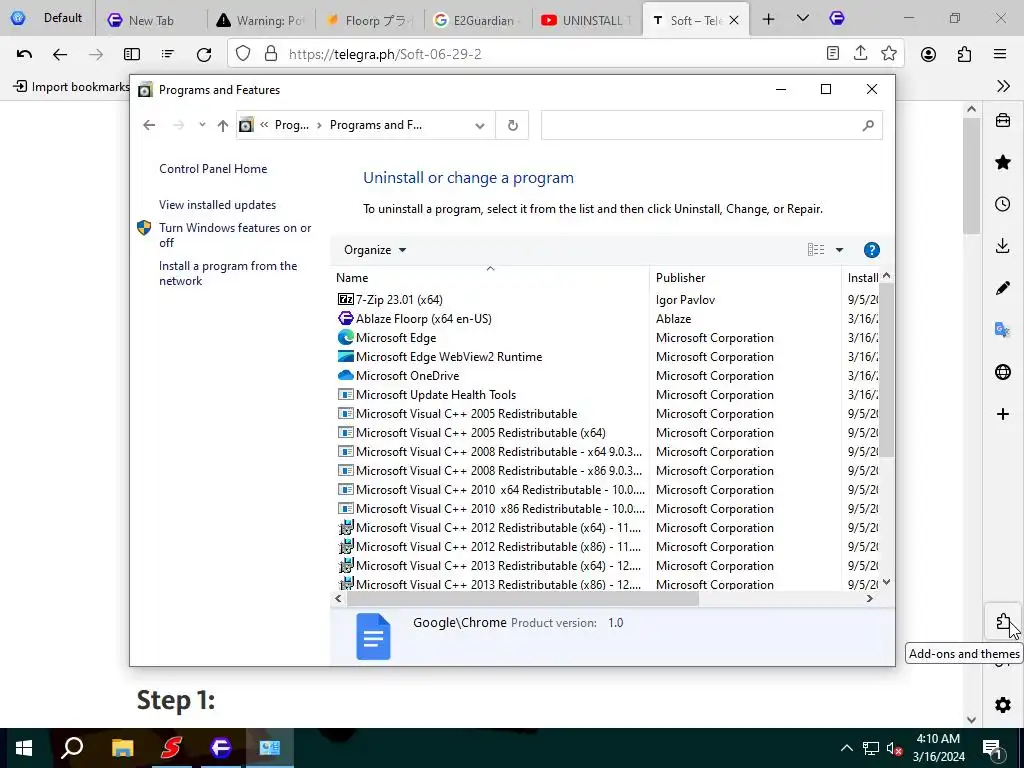Image resolution: width=1024 pixels, height=768 pixels.
Task: Expand the address path history dropdown
Action: (480, 125)
